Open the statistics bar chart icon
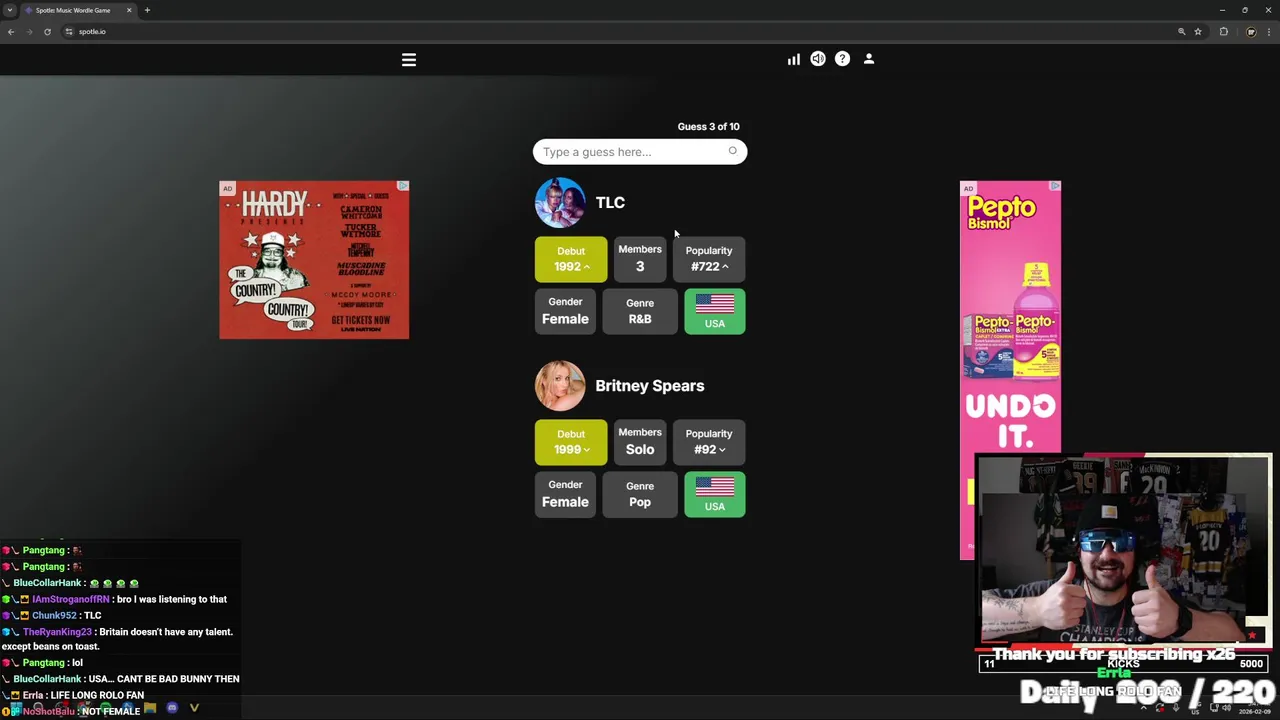The image size is (1280, 720). pyautogui.click(x=793, y=59)
